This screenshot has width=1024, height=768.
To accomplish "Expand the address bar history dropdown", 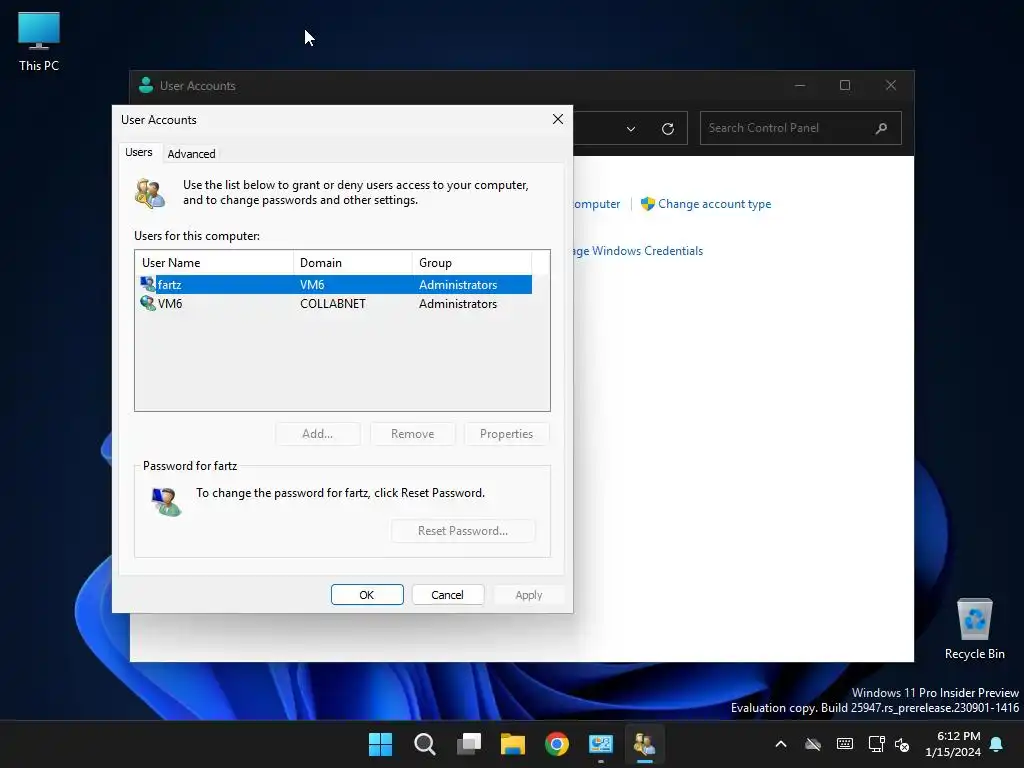I will (x=631, y=129).
